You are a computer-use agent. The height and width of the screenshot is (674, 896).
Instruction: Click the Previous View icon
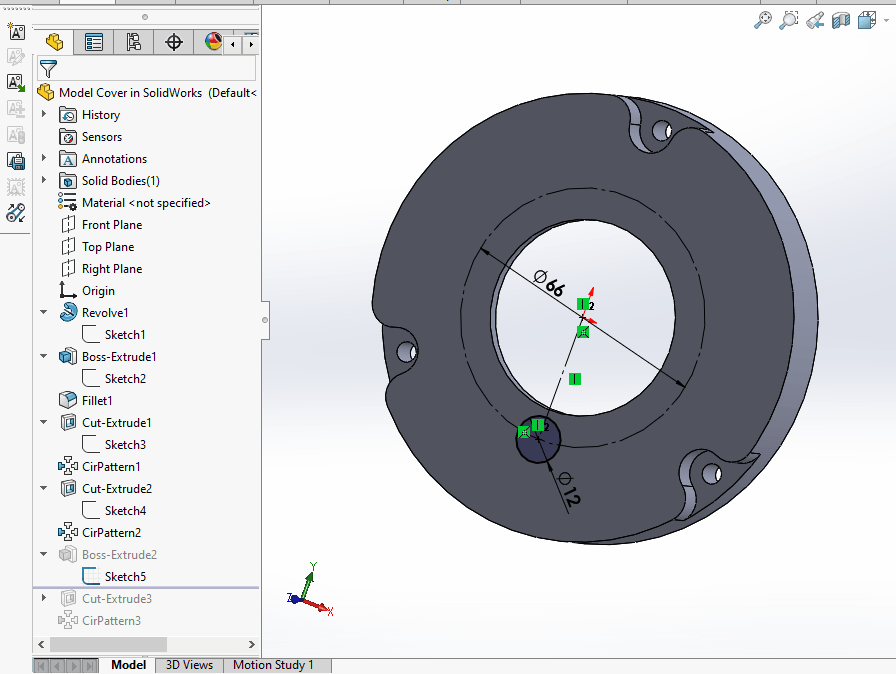[815, 20]
